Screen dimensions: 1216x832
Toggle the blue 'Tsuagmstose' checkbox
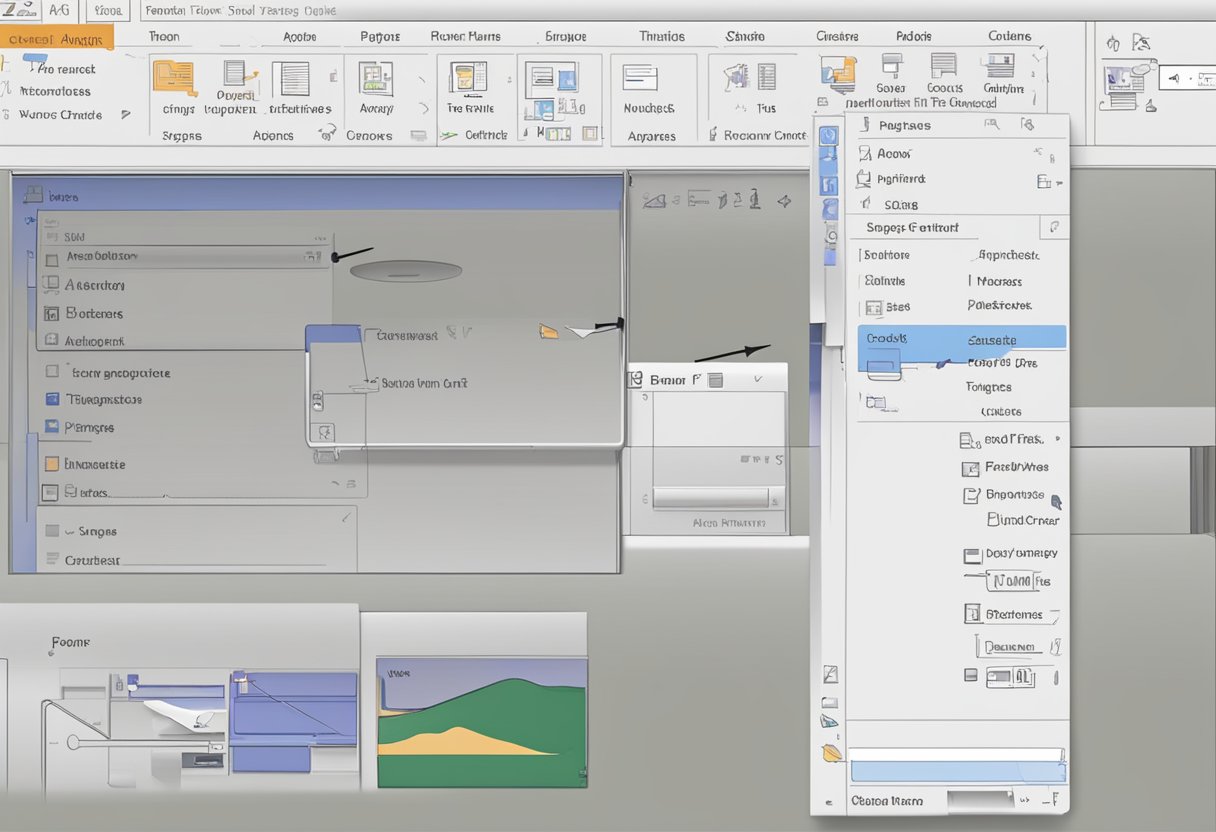point(52,399)
